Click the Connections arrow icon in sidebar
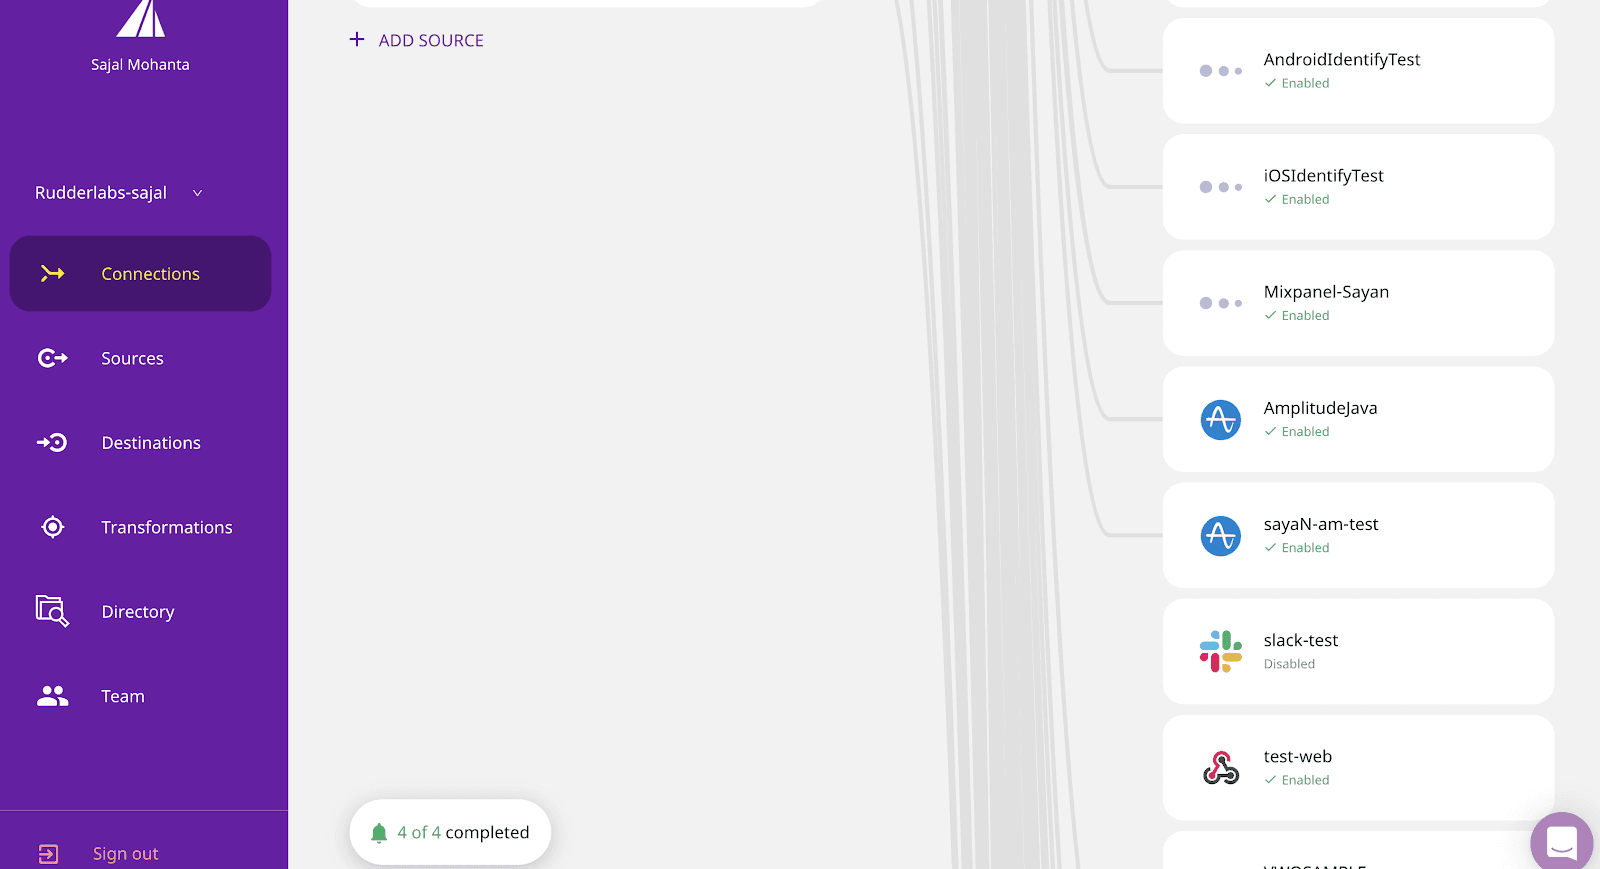1600x869 pixels. click(x=53, y=274)
